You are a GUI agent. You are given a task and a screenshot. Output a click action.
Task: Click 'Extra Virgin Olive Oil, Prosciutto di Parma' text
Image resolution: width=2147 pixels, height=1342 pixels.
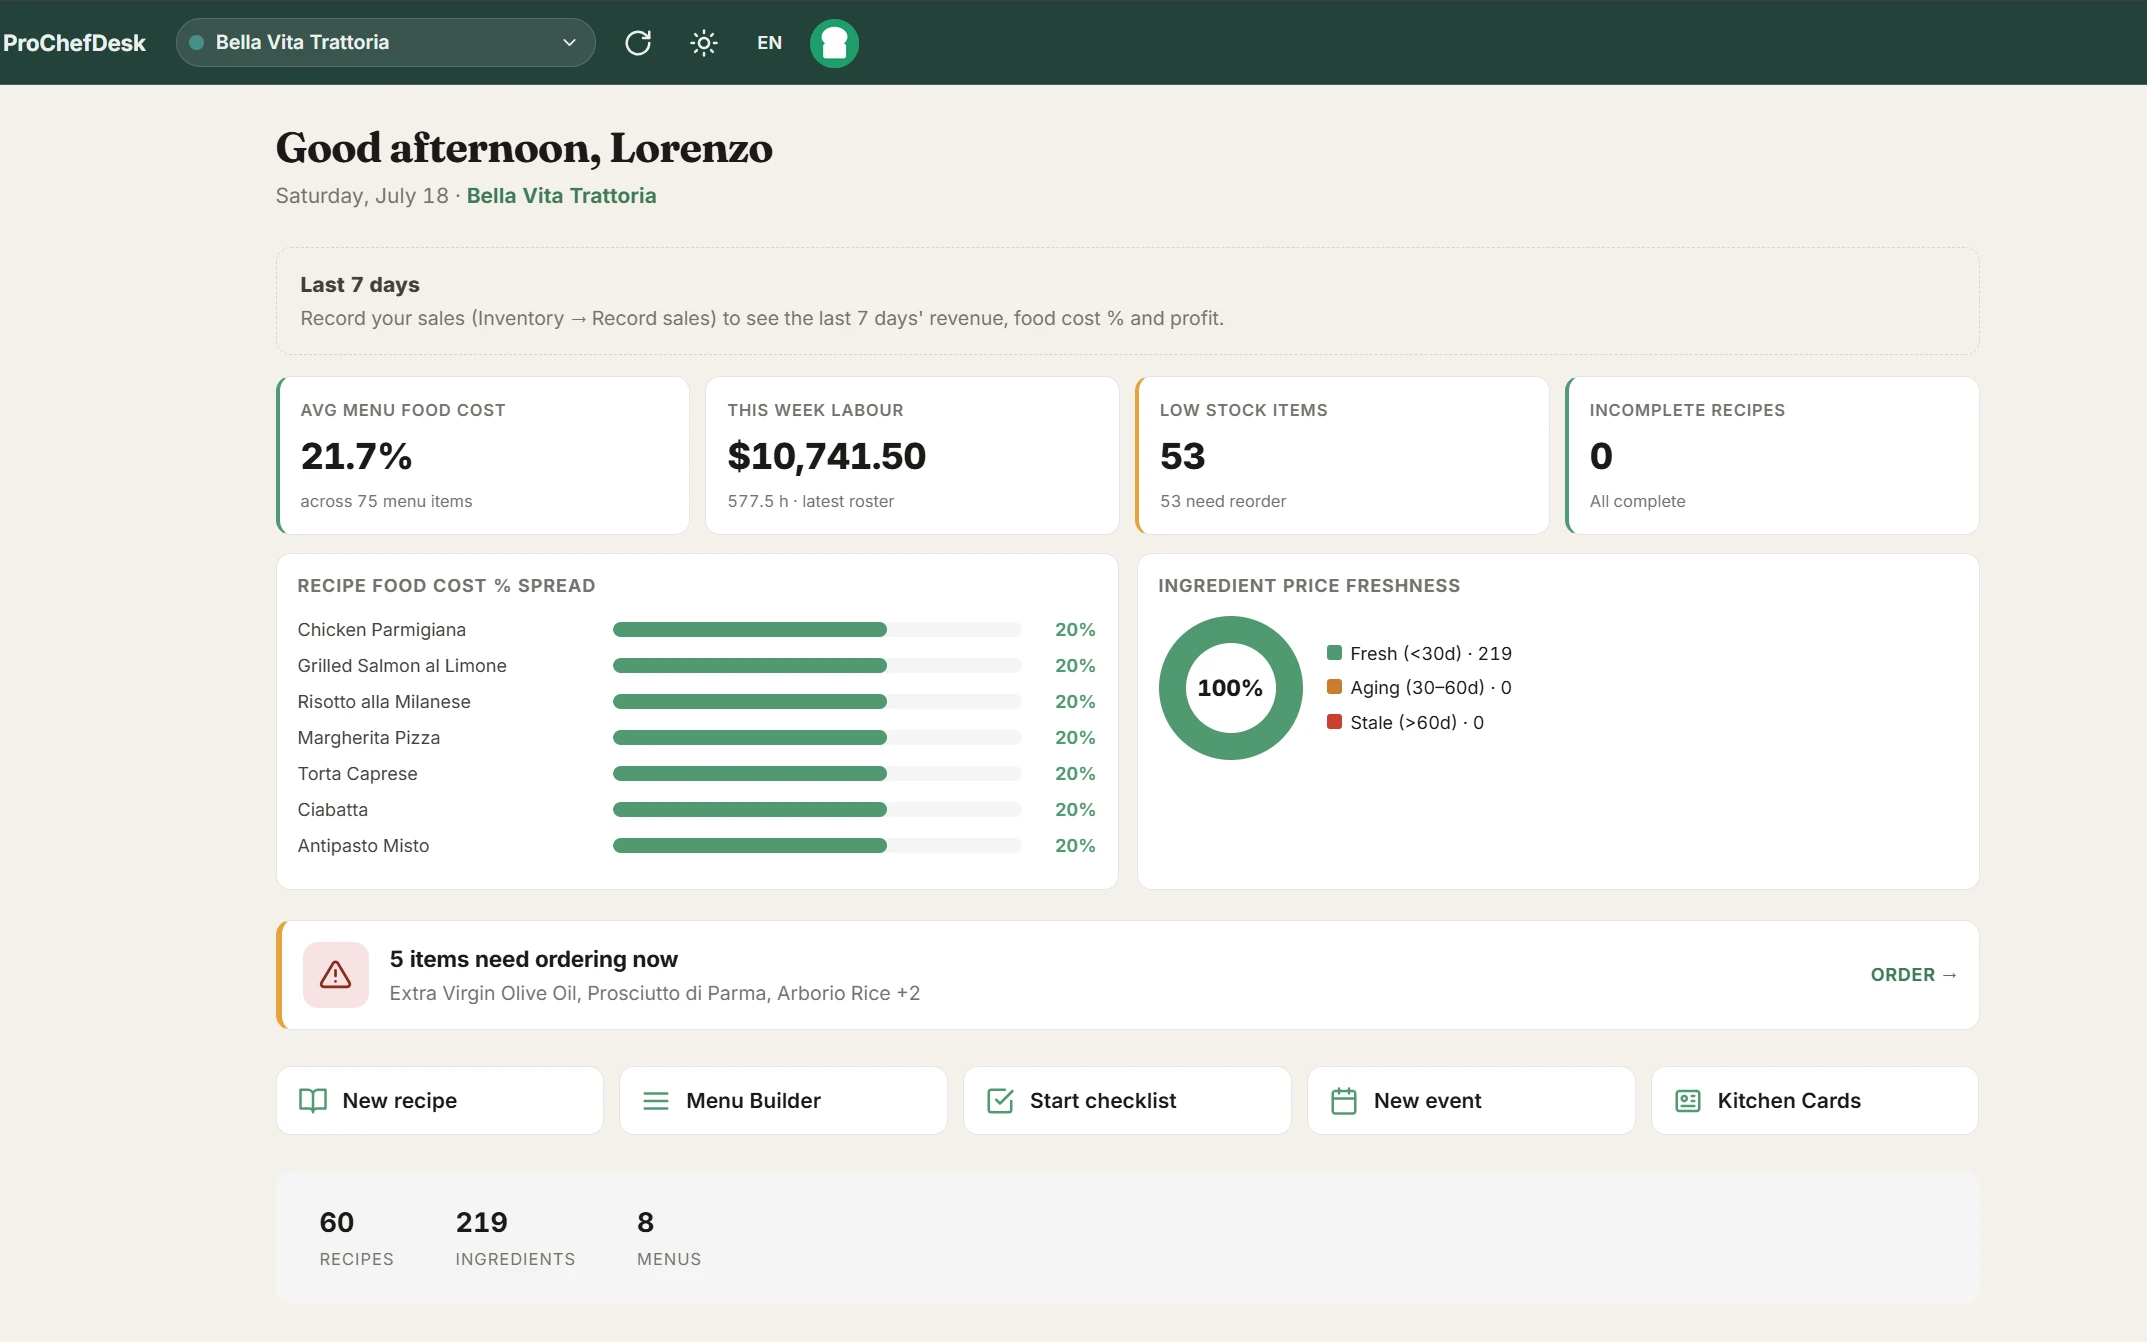(x=579, y=994)
